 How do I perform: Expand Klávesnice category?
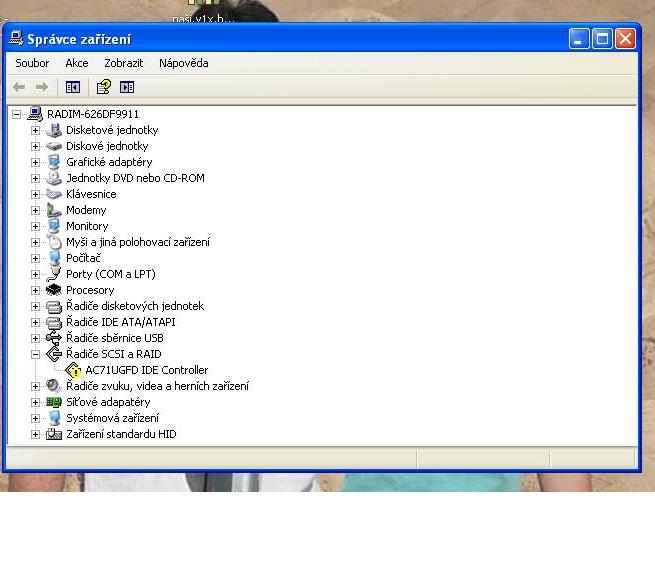36,194
